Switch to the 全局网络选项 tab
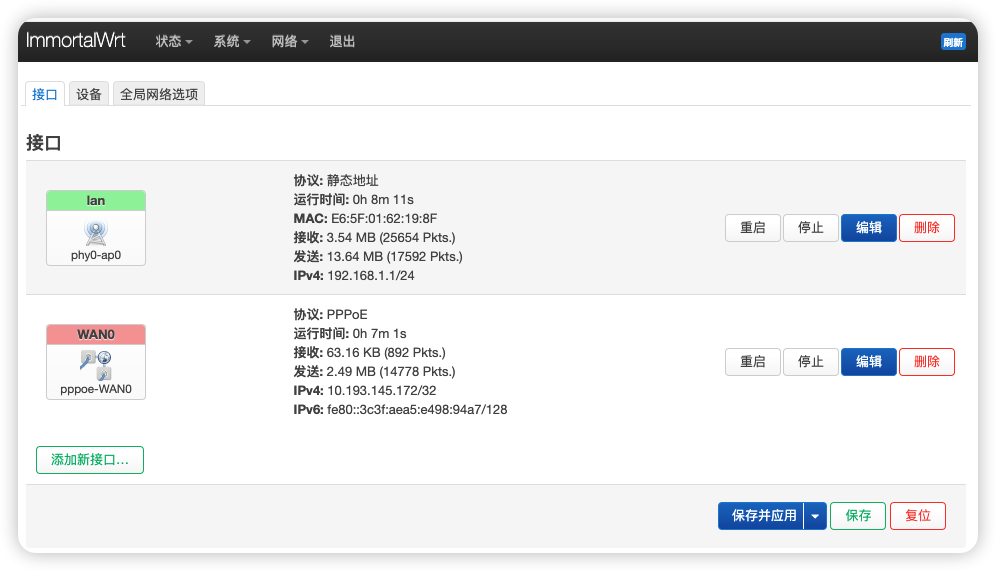 coord(159,95)
